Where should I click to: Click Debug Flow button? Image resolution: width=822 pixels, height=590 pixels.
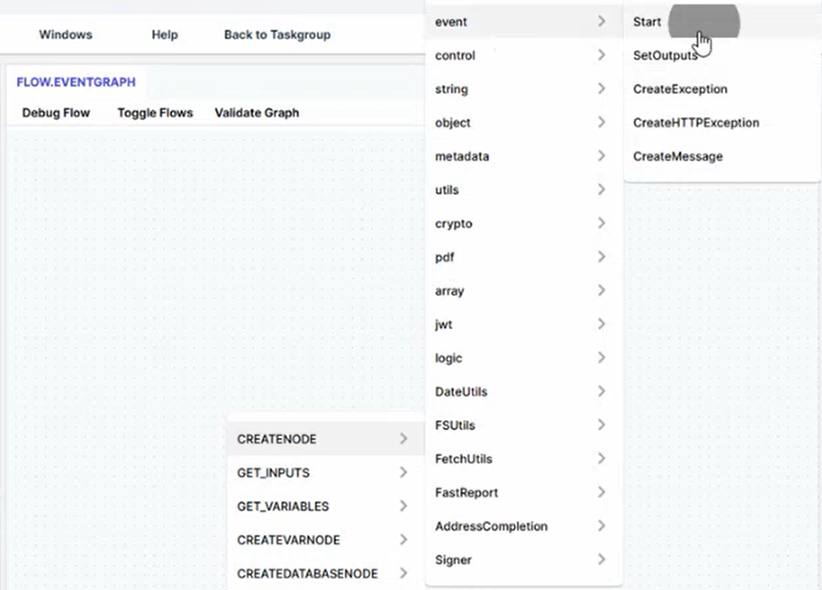tap(56, 113)
